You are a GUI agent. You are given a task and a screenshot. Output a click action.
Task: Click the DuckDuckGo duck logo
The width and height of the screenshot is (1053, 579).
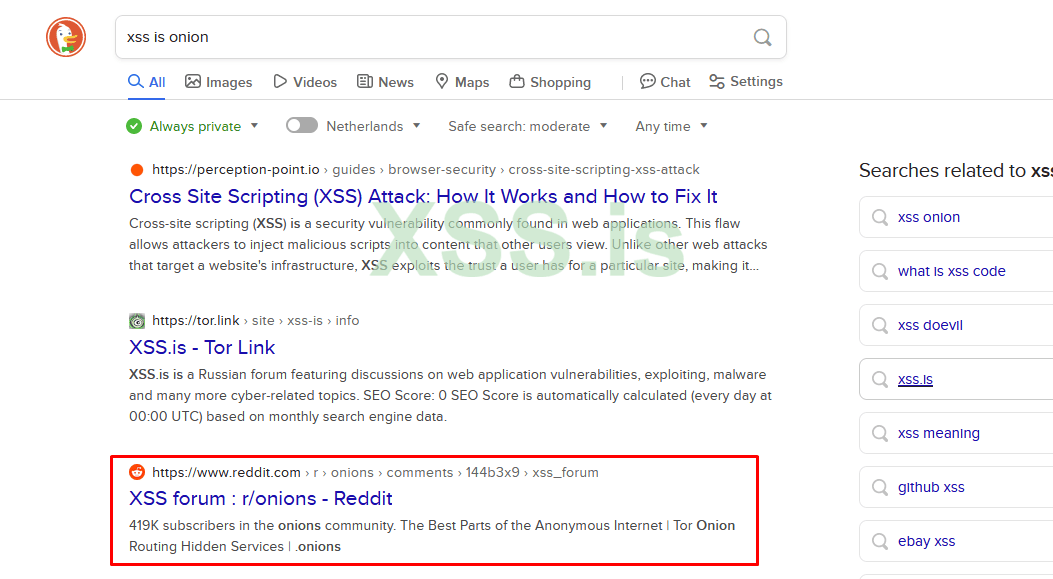[66, 37]
